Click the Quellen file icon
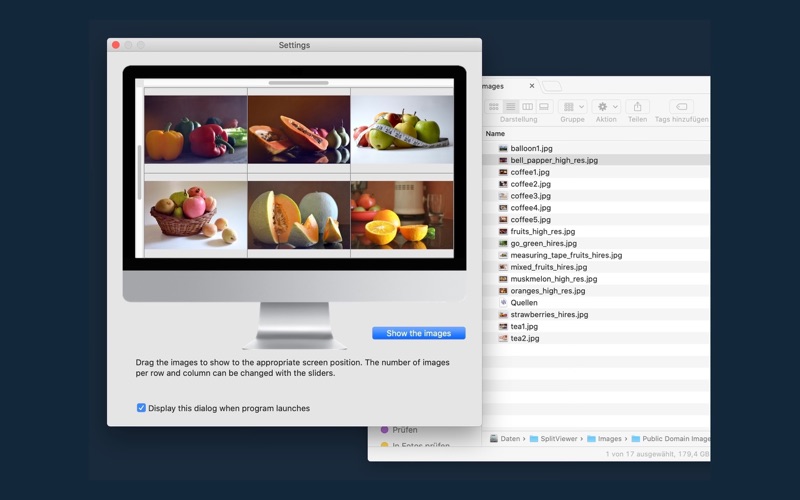Image resolution: width=800 pixels, height=500 pixels. tap(503, 303)
